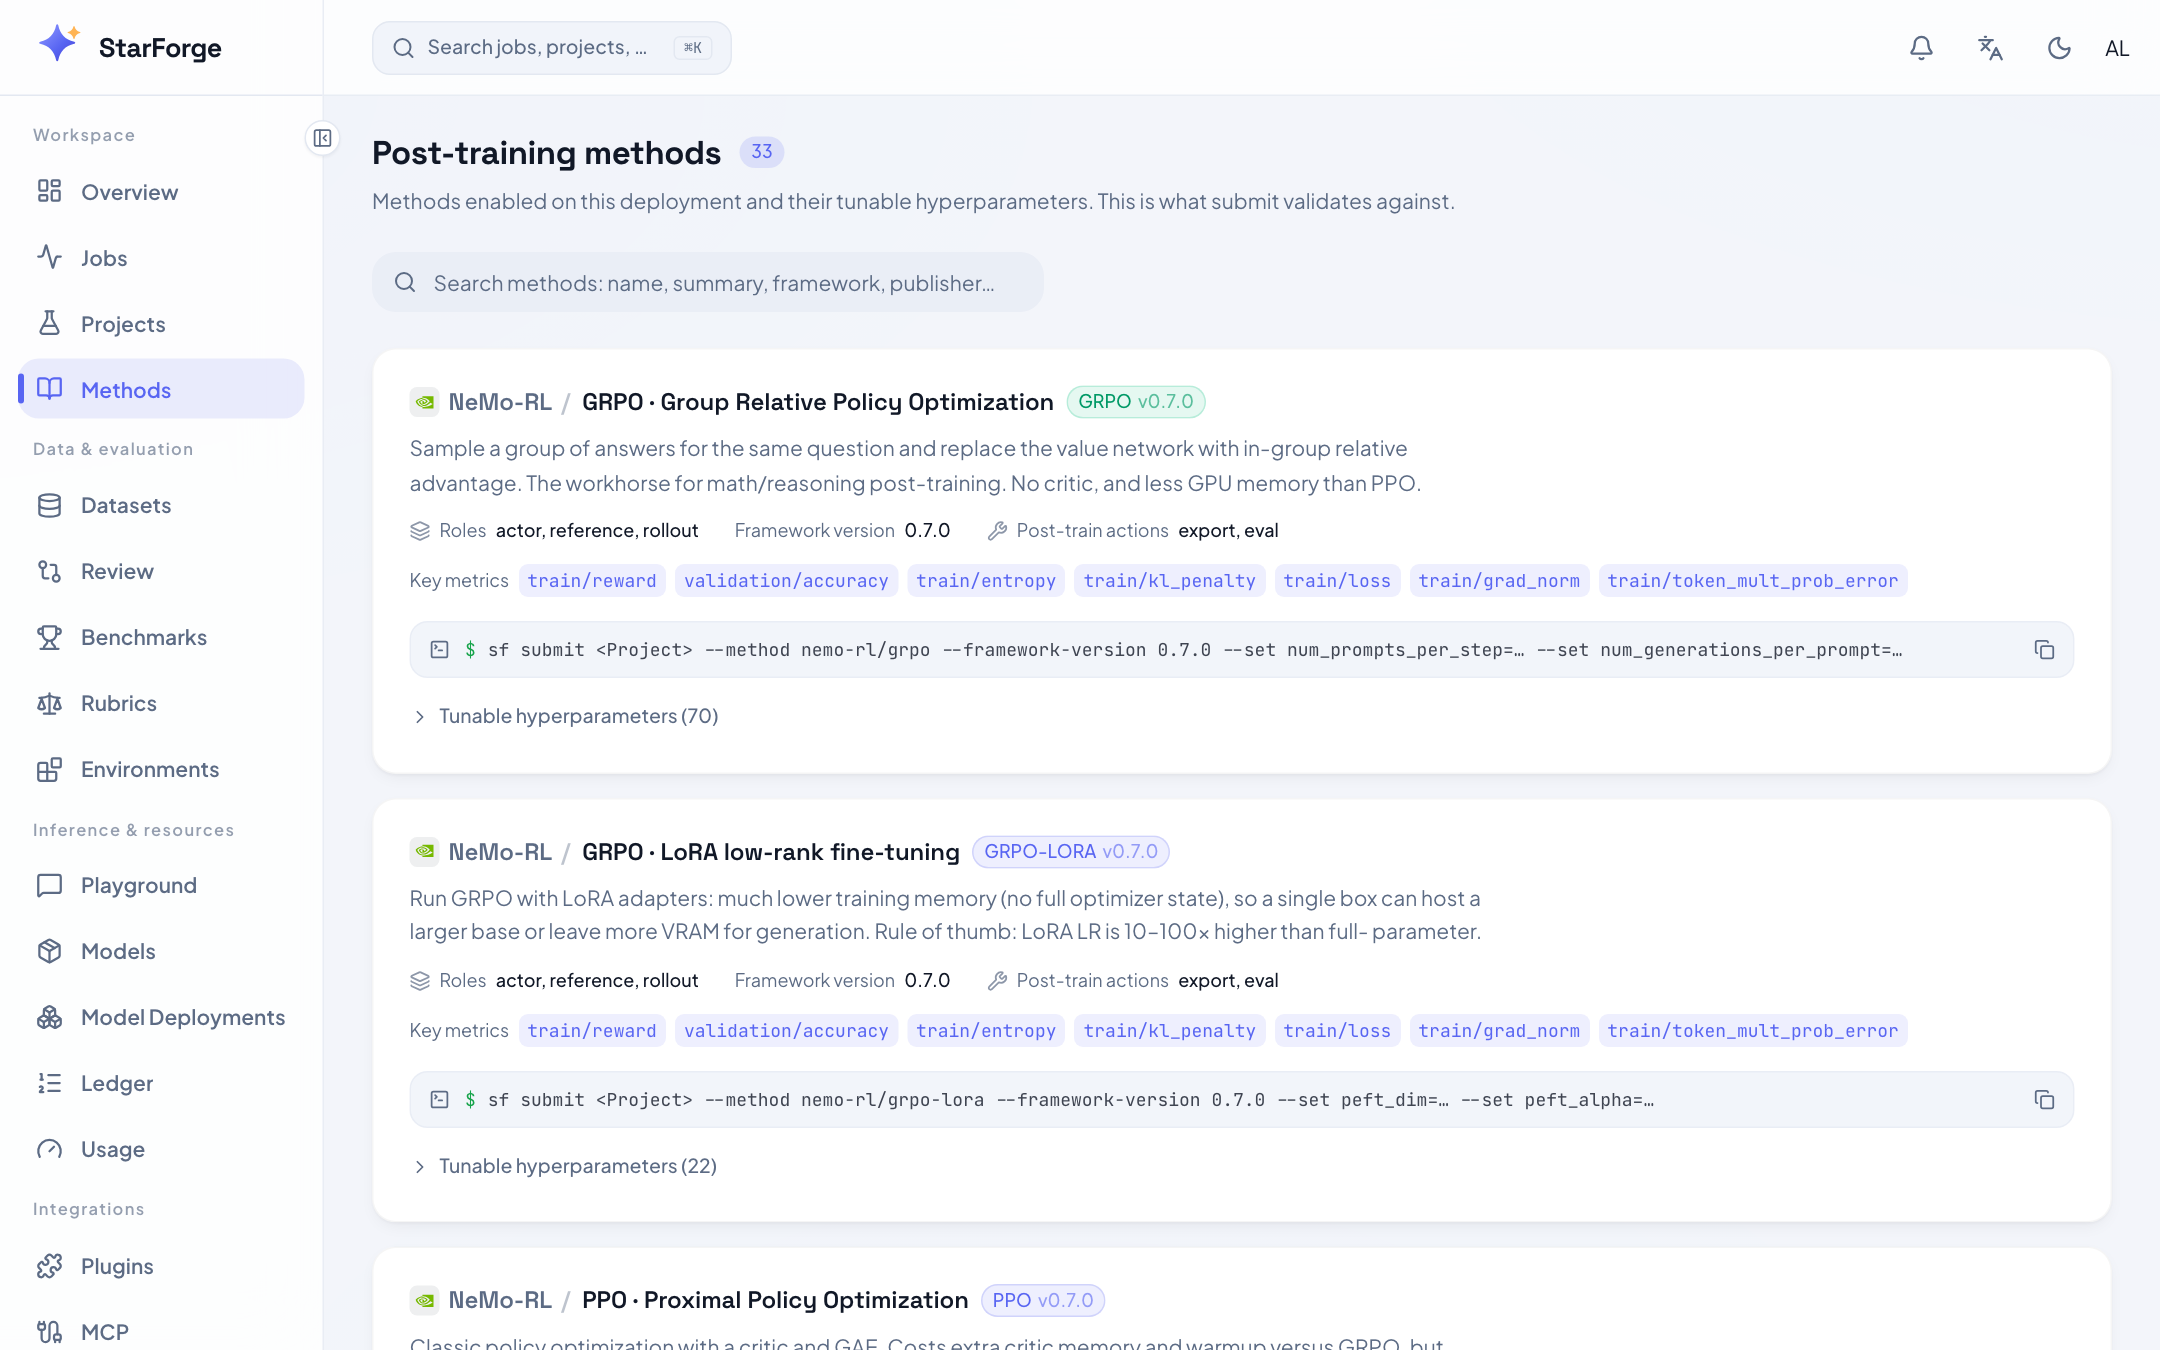Click train/reward metric on the GRPO card
This screenshot has height=1350, width=2160.
tap(592, 581)
